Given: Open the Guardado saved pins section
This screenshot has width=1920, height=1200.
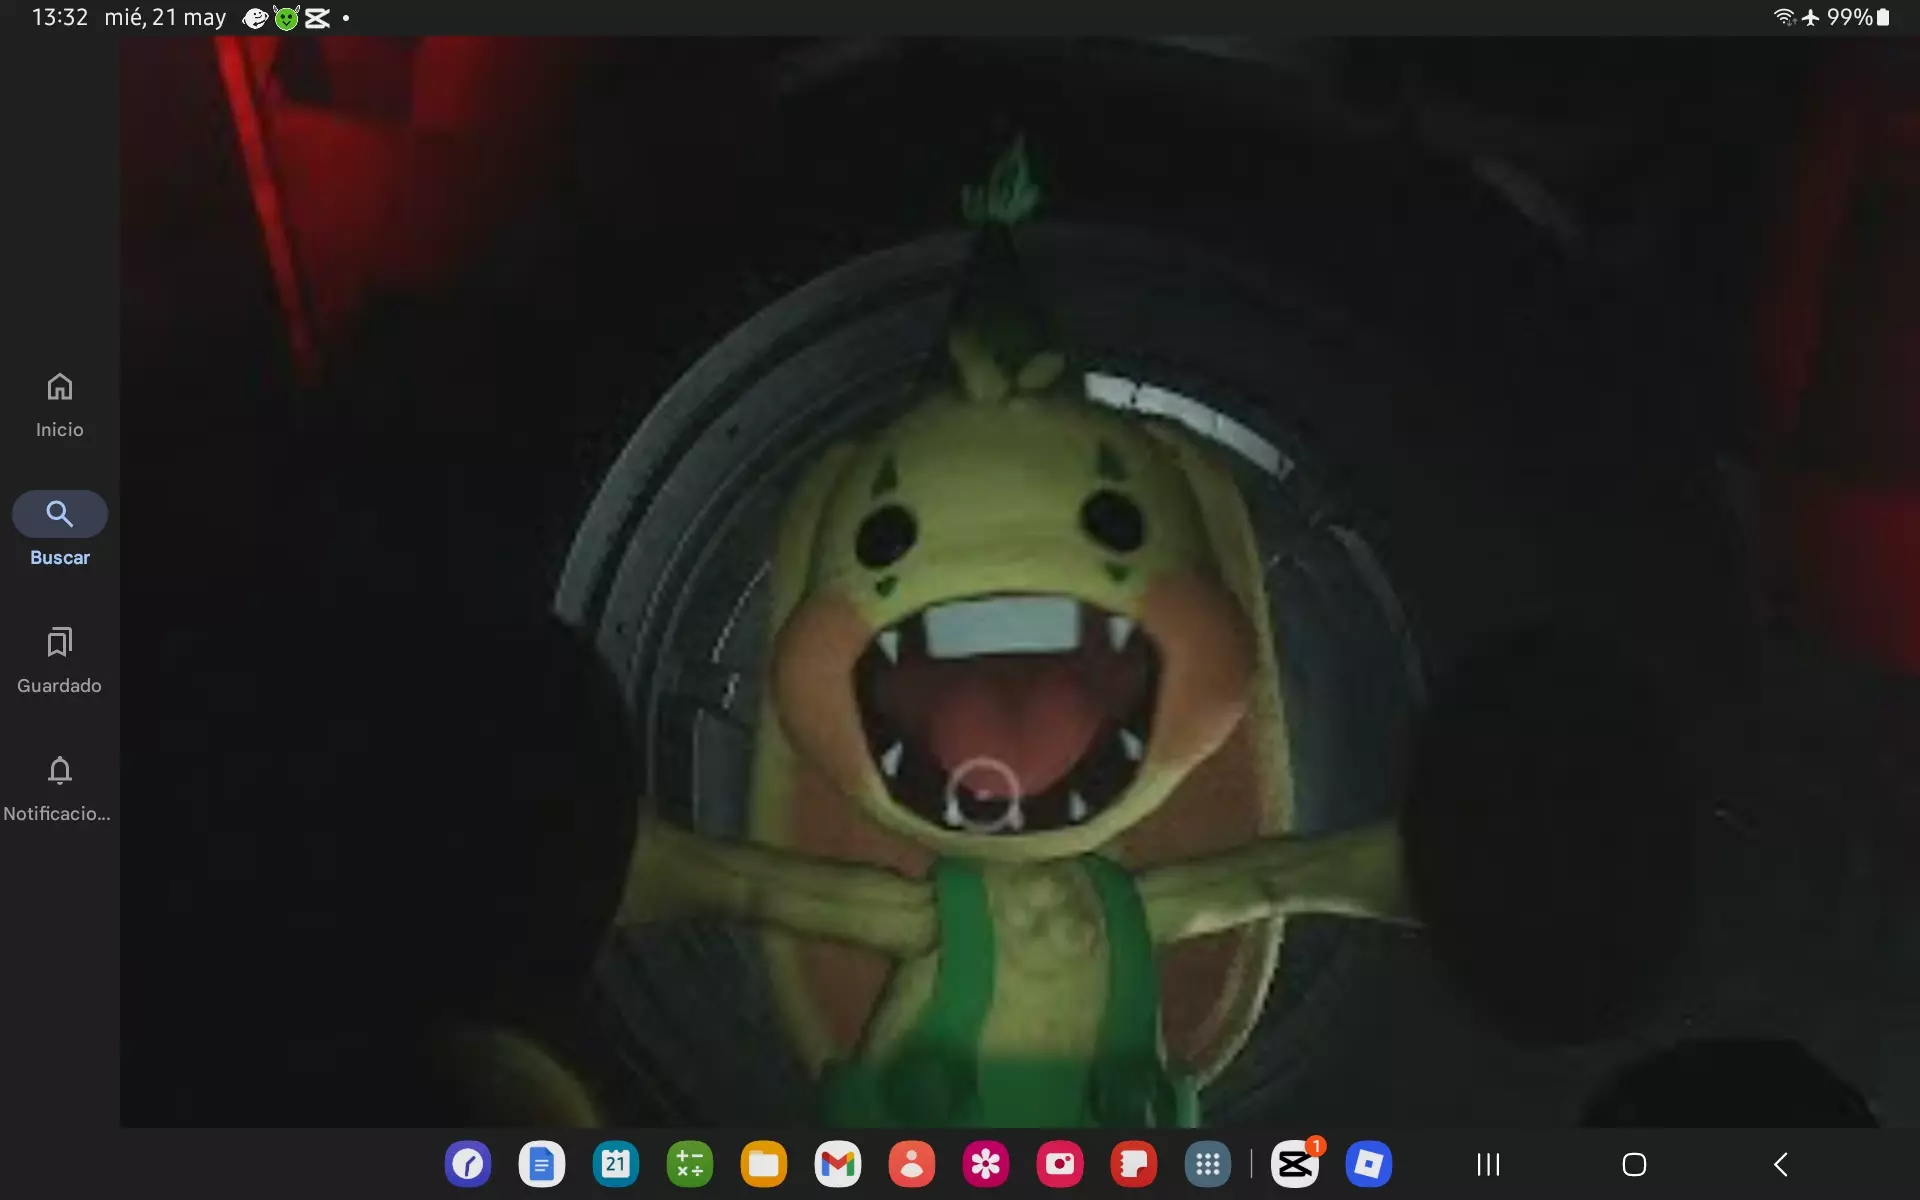Looking at the screenshot, I should coord(59,660).
